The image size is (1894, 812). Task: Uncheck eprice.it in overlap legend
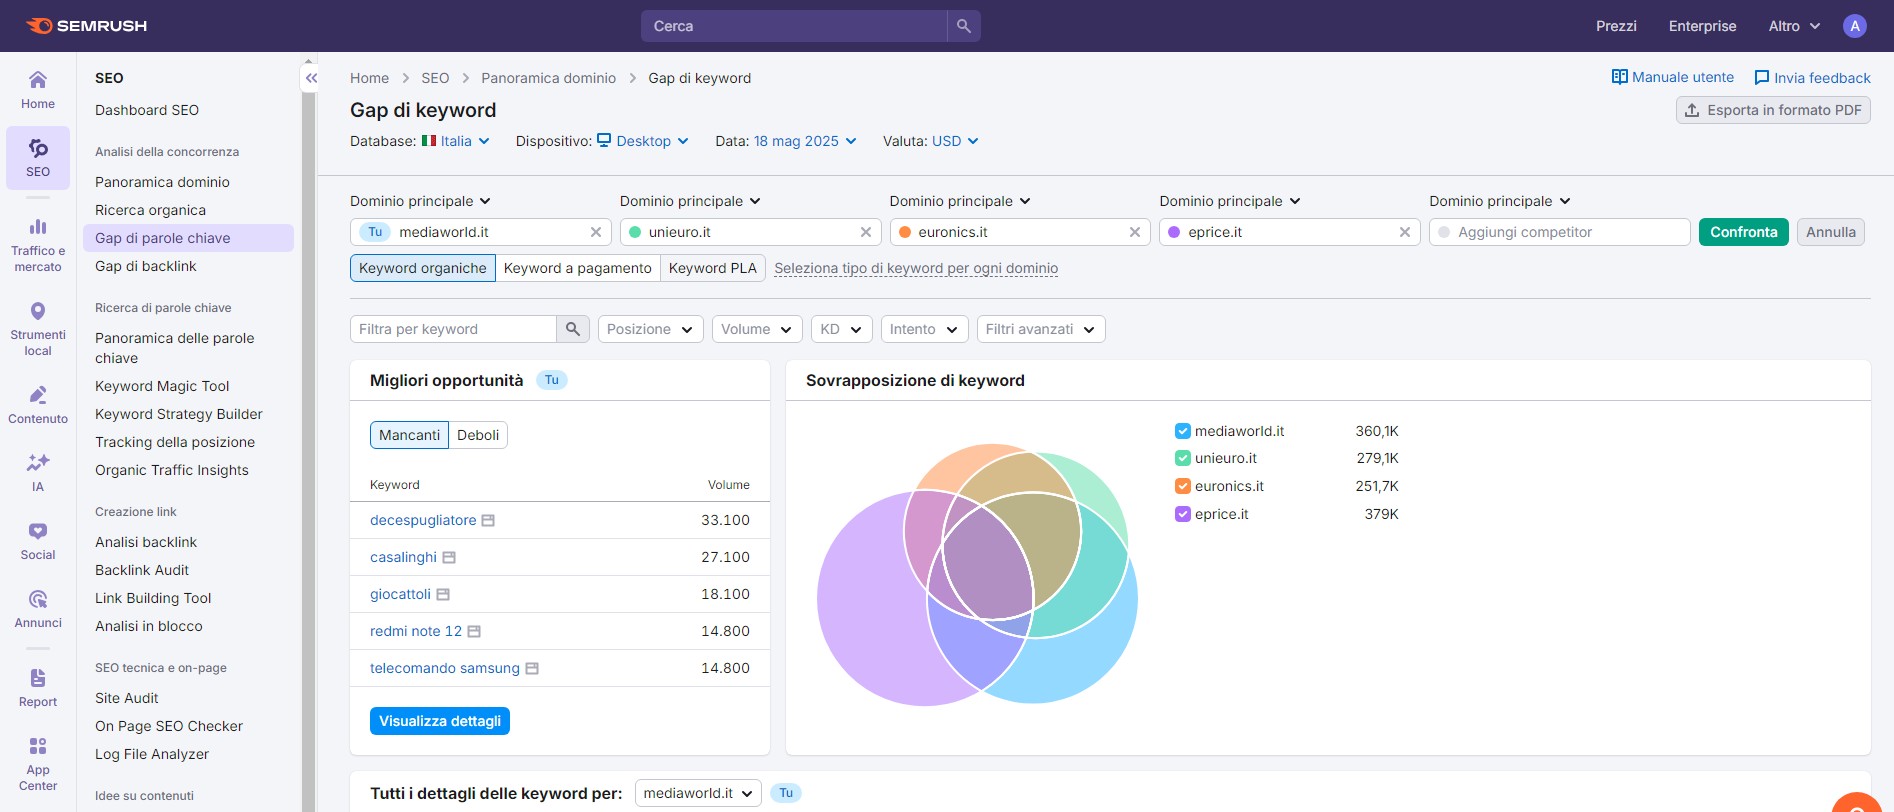(1183, 514)
